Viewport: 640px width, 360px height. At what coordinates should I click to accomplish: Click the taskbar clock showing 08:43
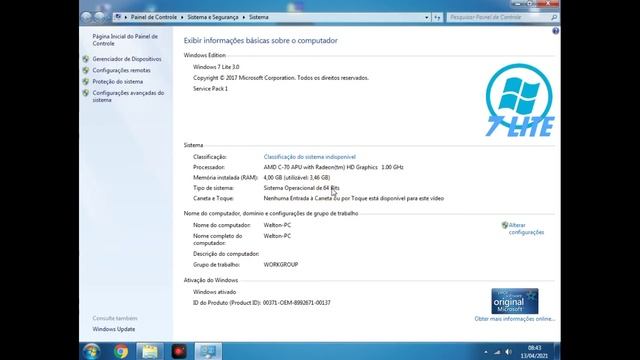(x=534, y=351)
